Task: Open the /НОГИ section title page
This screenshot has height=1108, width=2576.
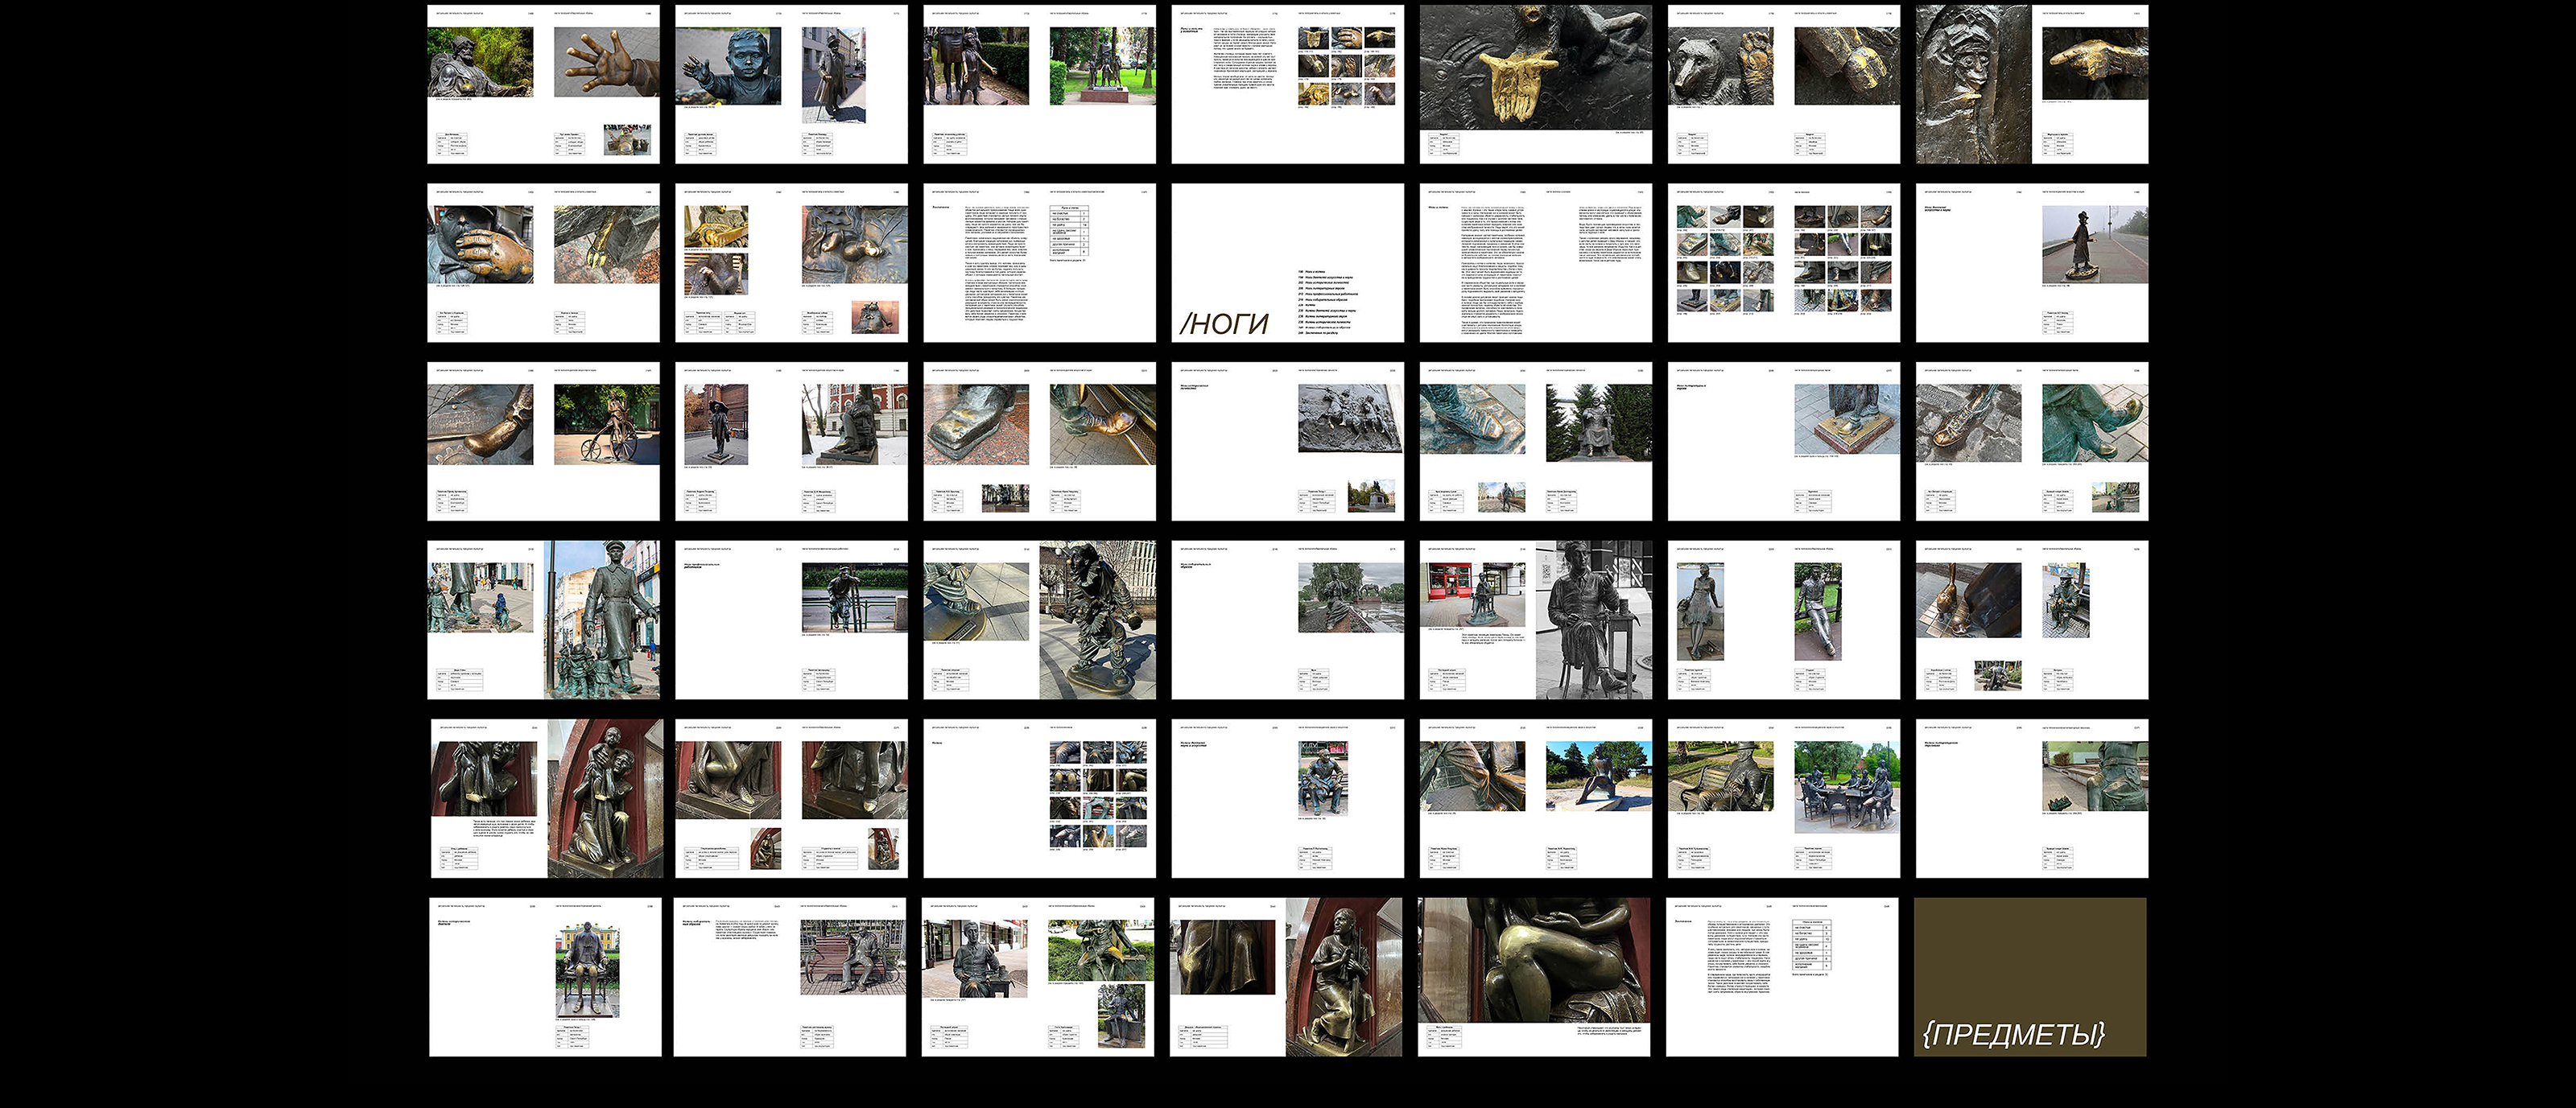Action: point(1287,263)
